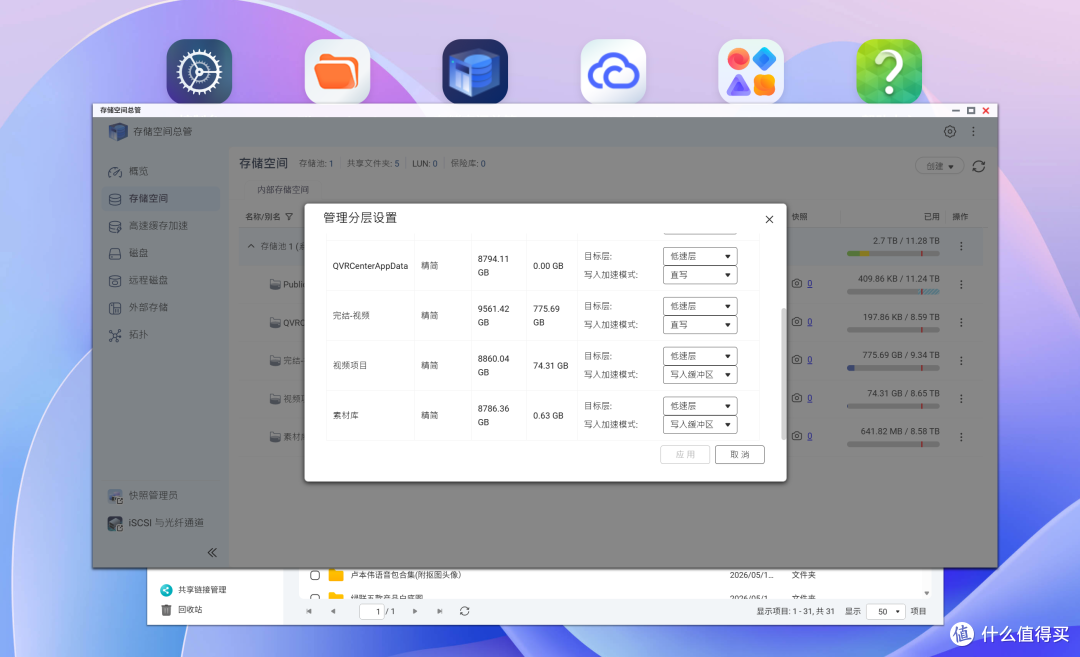The height and width of the screenshot is (657, 1080).
Task: Open actions menu for the 409.86 KB row
Action: tap(962, 284)
